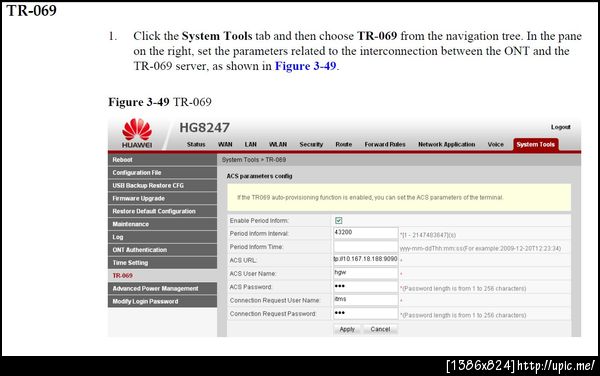Image resolution: width=600 pixels, height=376 pixels.
Task: Toggle Enable Period Inform checkbox
Action: pyautogui.click(x=339, y=220)
